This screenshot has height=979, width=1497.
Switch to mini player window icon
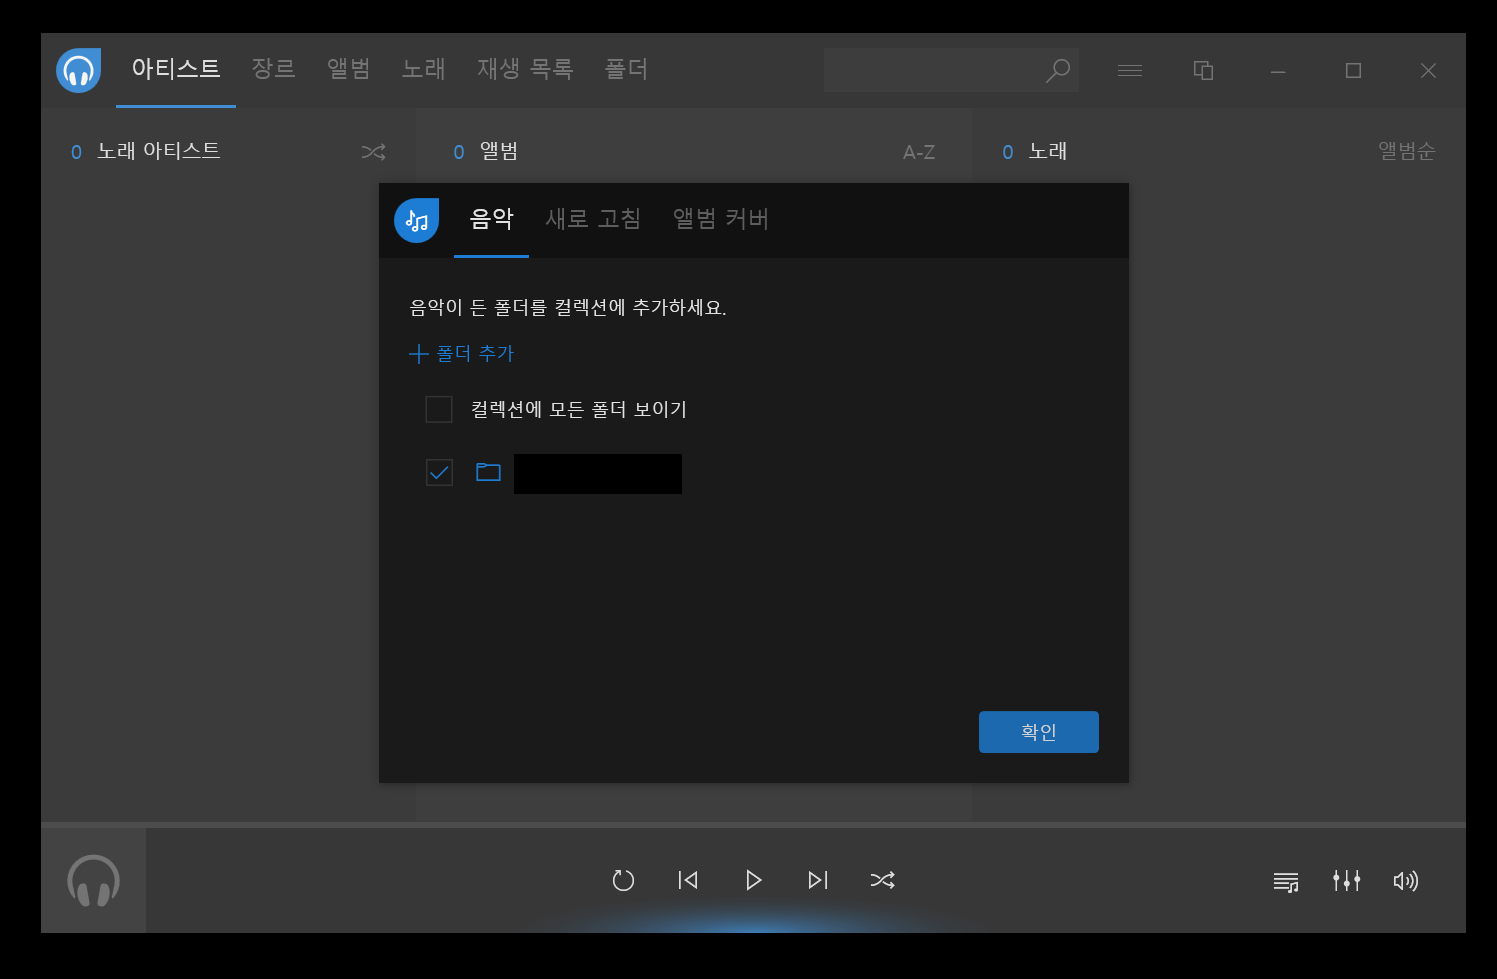coord(1204,70)
